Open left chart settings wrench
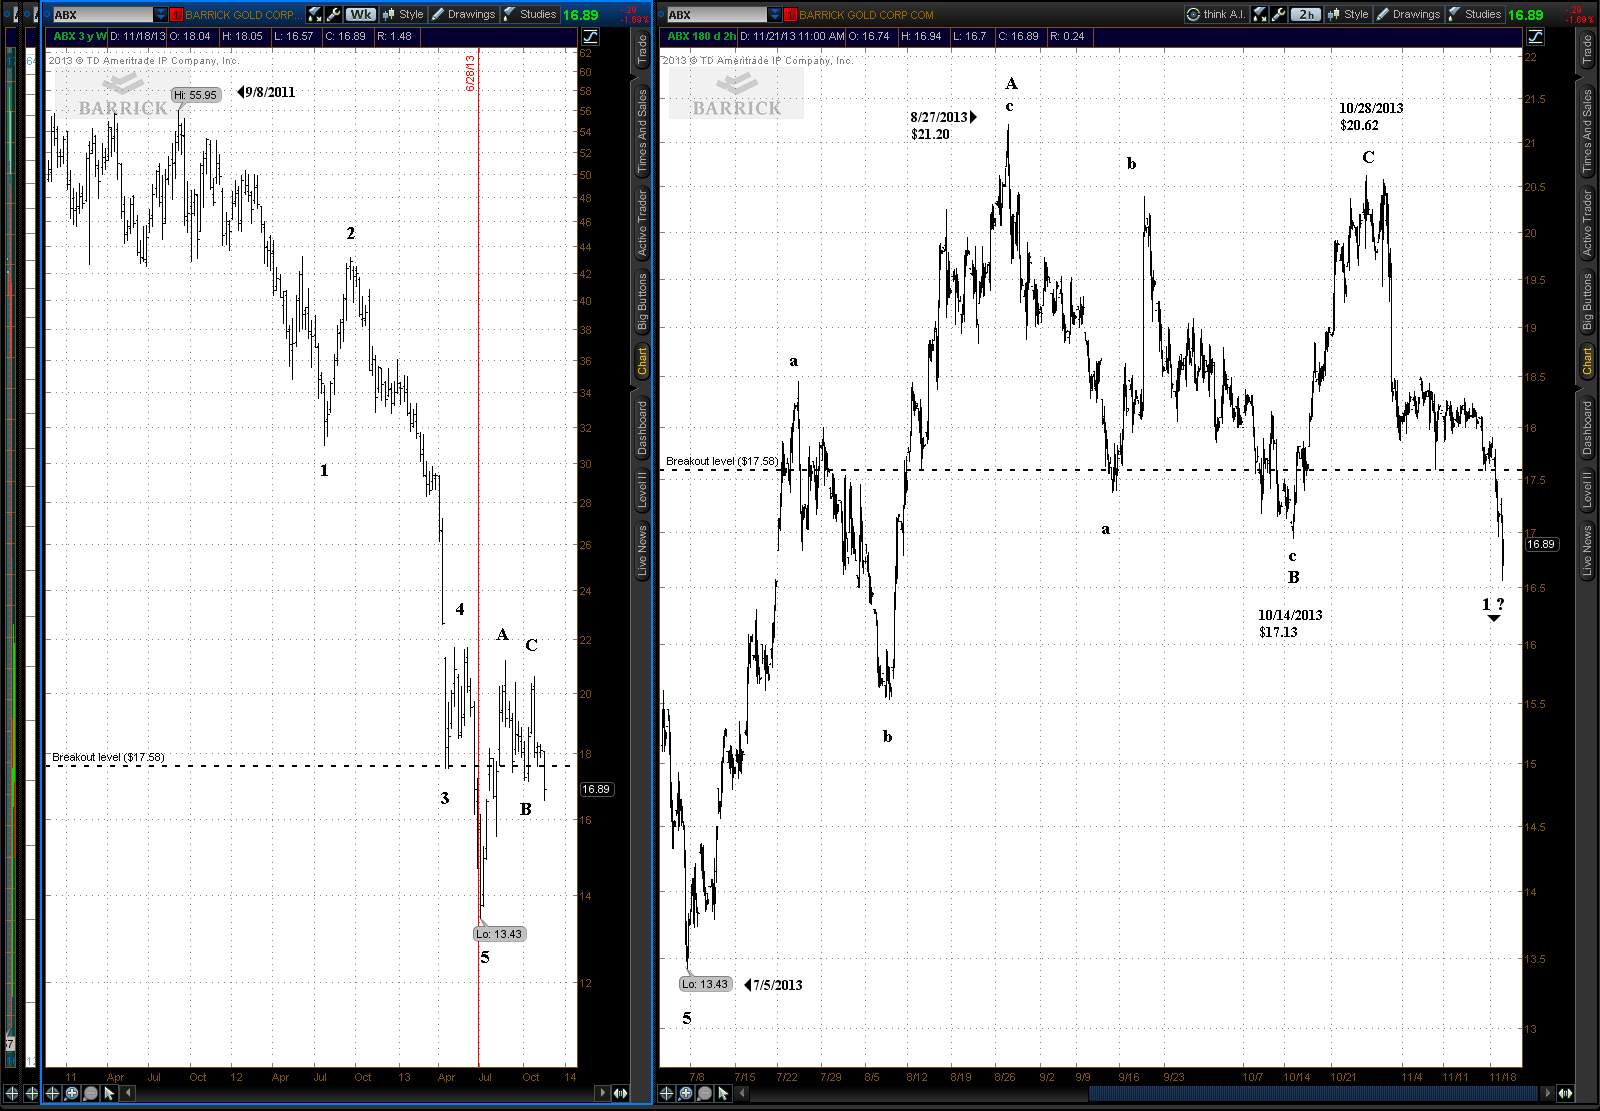 (x=334, y=14)
